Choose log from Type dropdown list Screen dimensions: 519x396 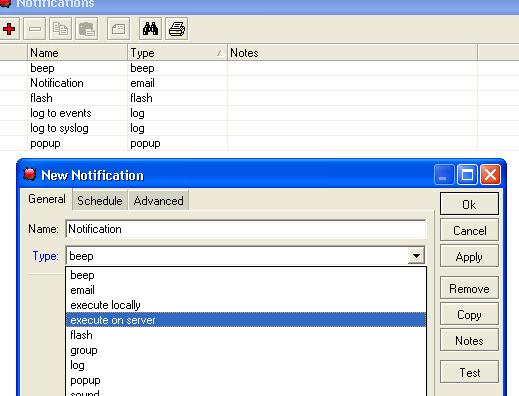(246, 365)
